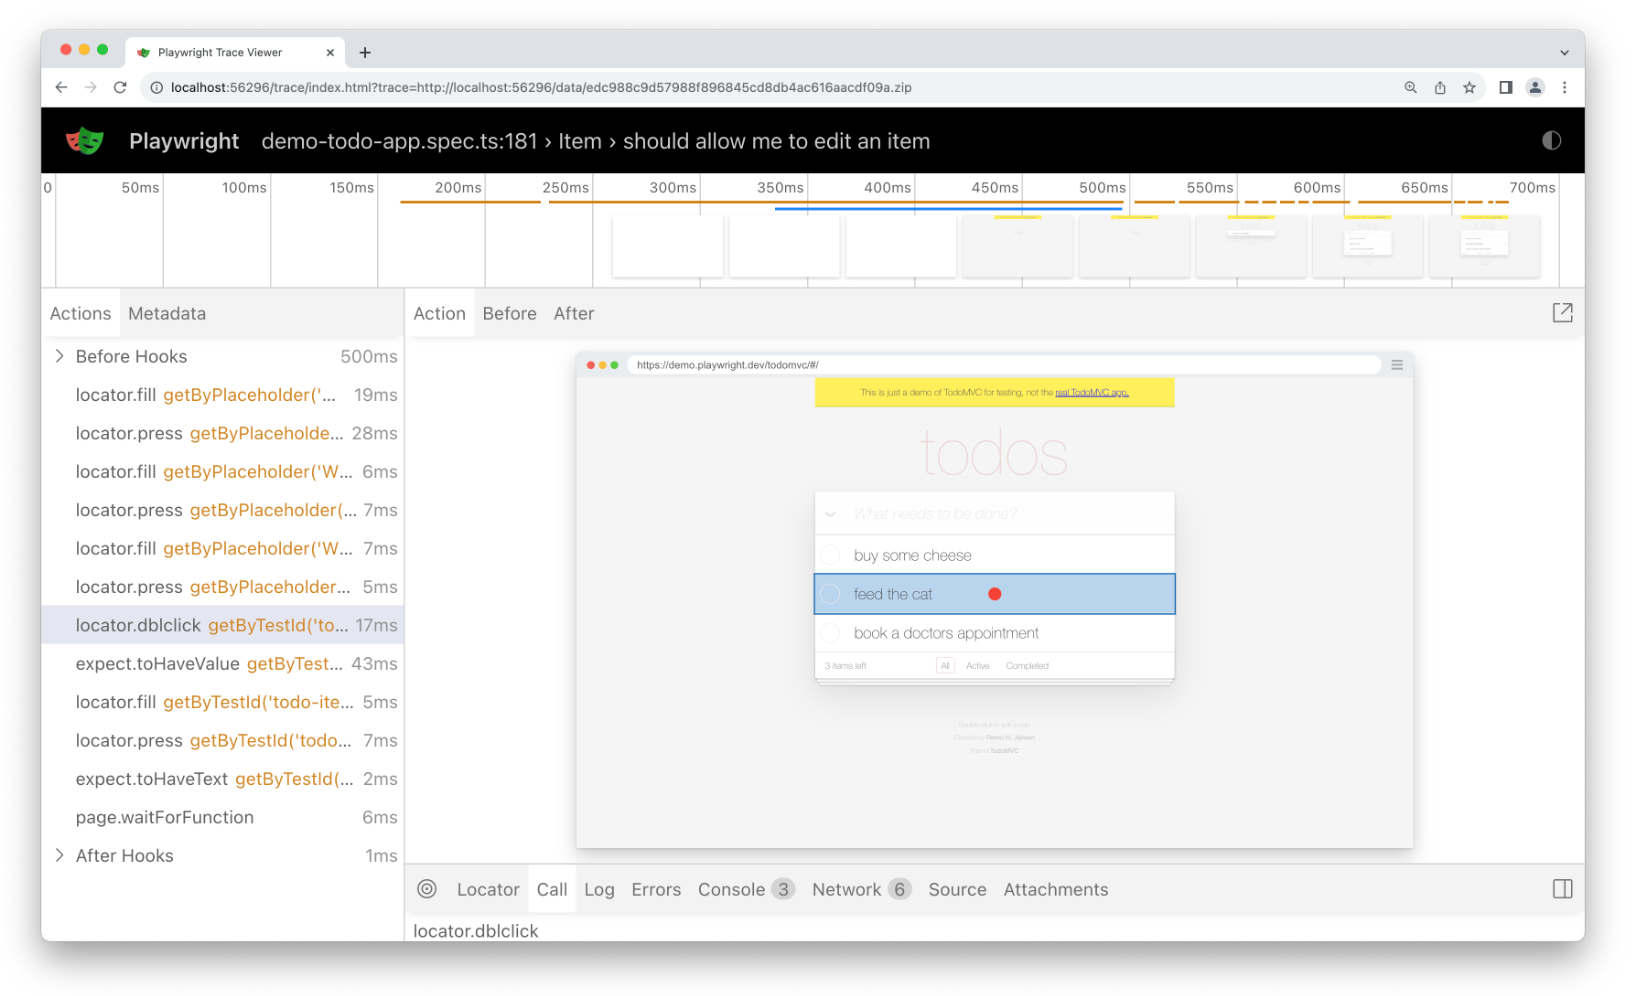Click the share page icon
Screen dimensions: 1640x996
pyautogui.click(x=1440, y=87)
